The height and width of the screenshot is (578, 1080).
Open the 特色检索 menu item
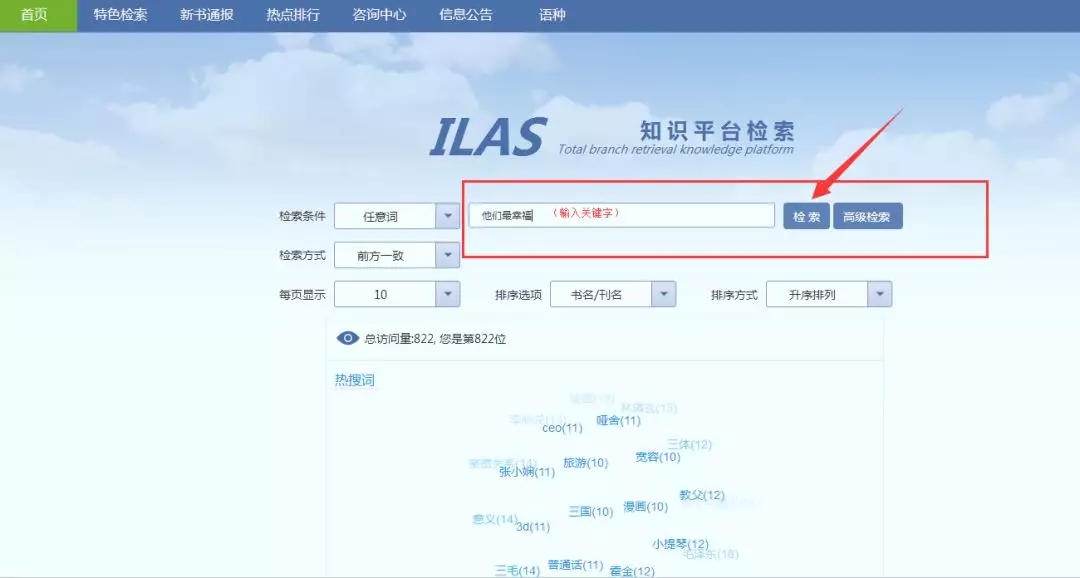(120, 15)
